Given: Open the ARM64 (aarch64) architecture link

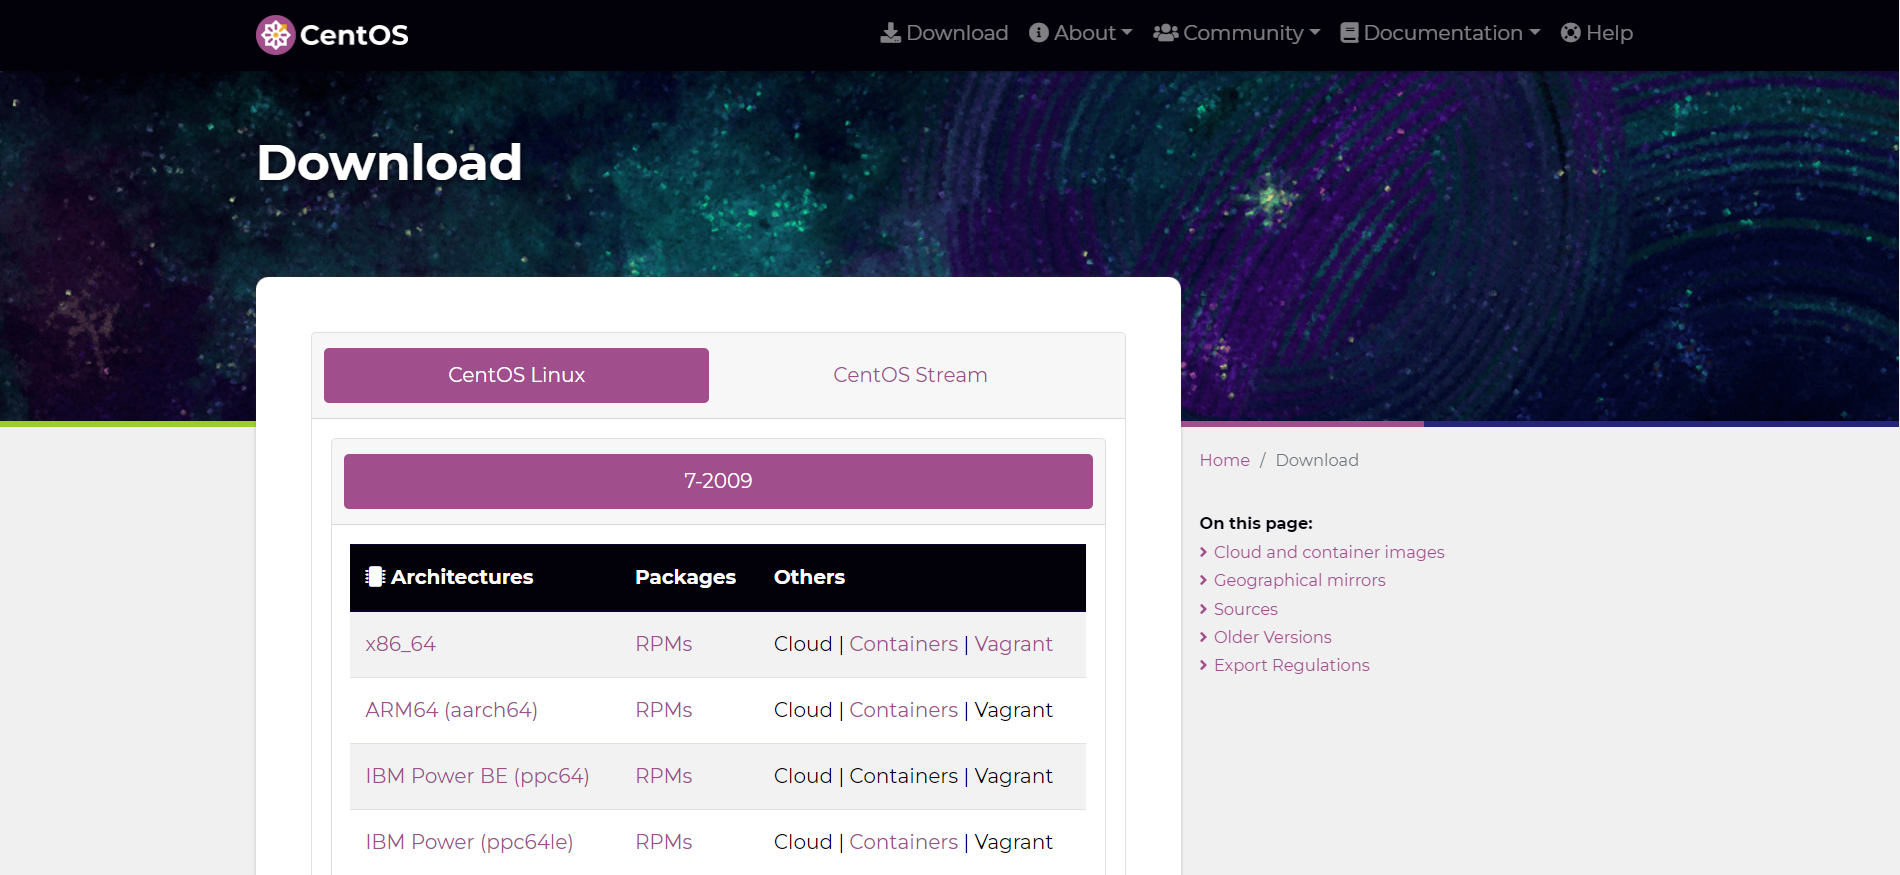Looking at the screenshot, I should point(452,710).
